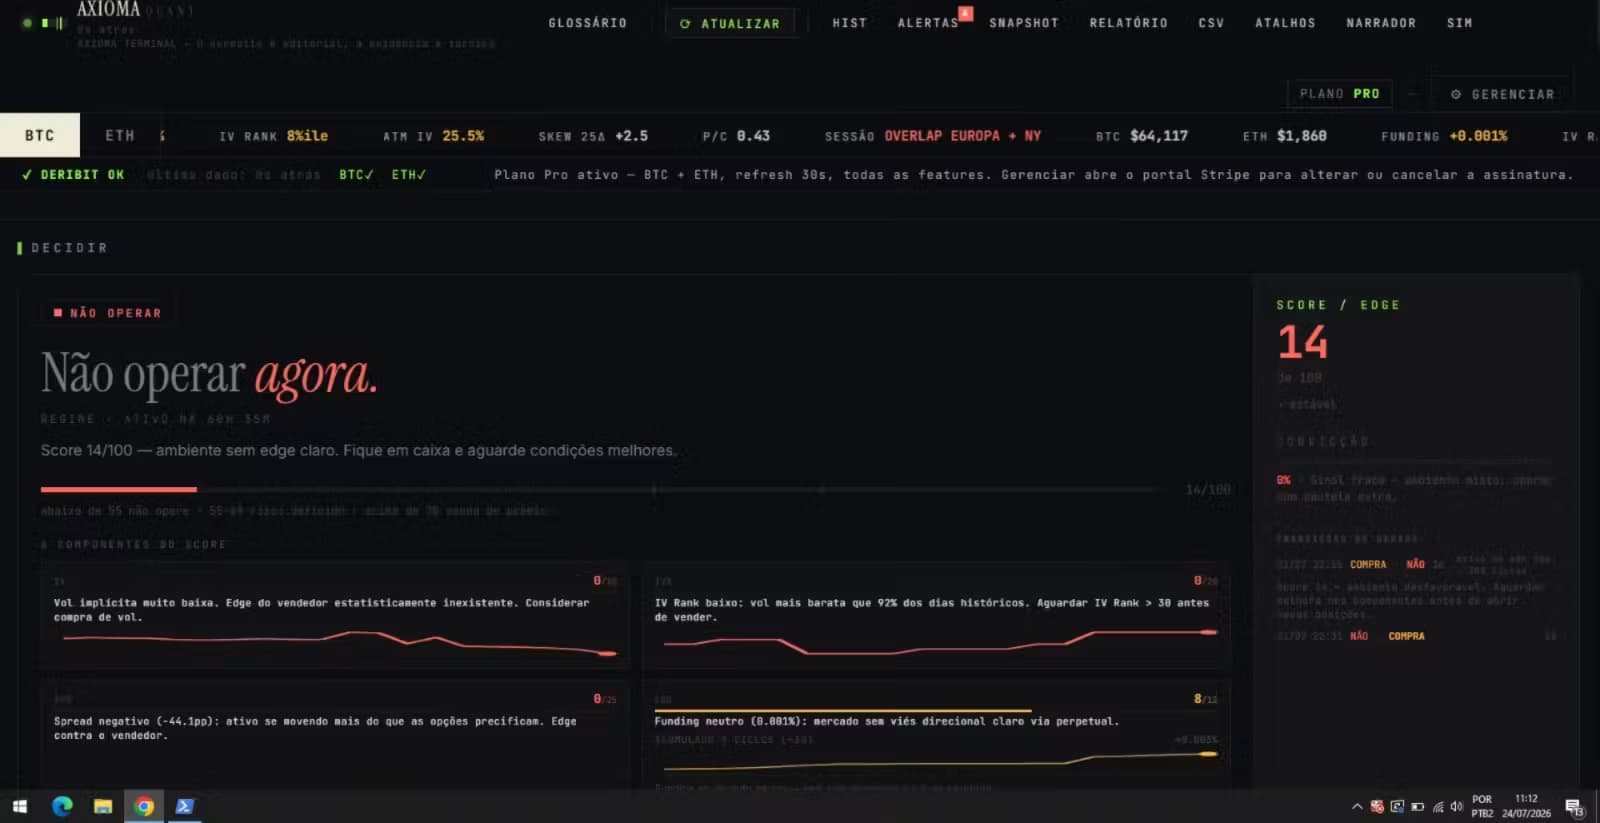
Task: Click the BTC $64,117 ticker price
Action: coord(1141,136)
